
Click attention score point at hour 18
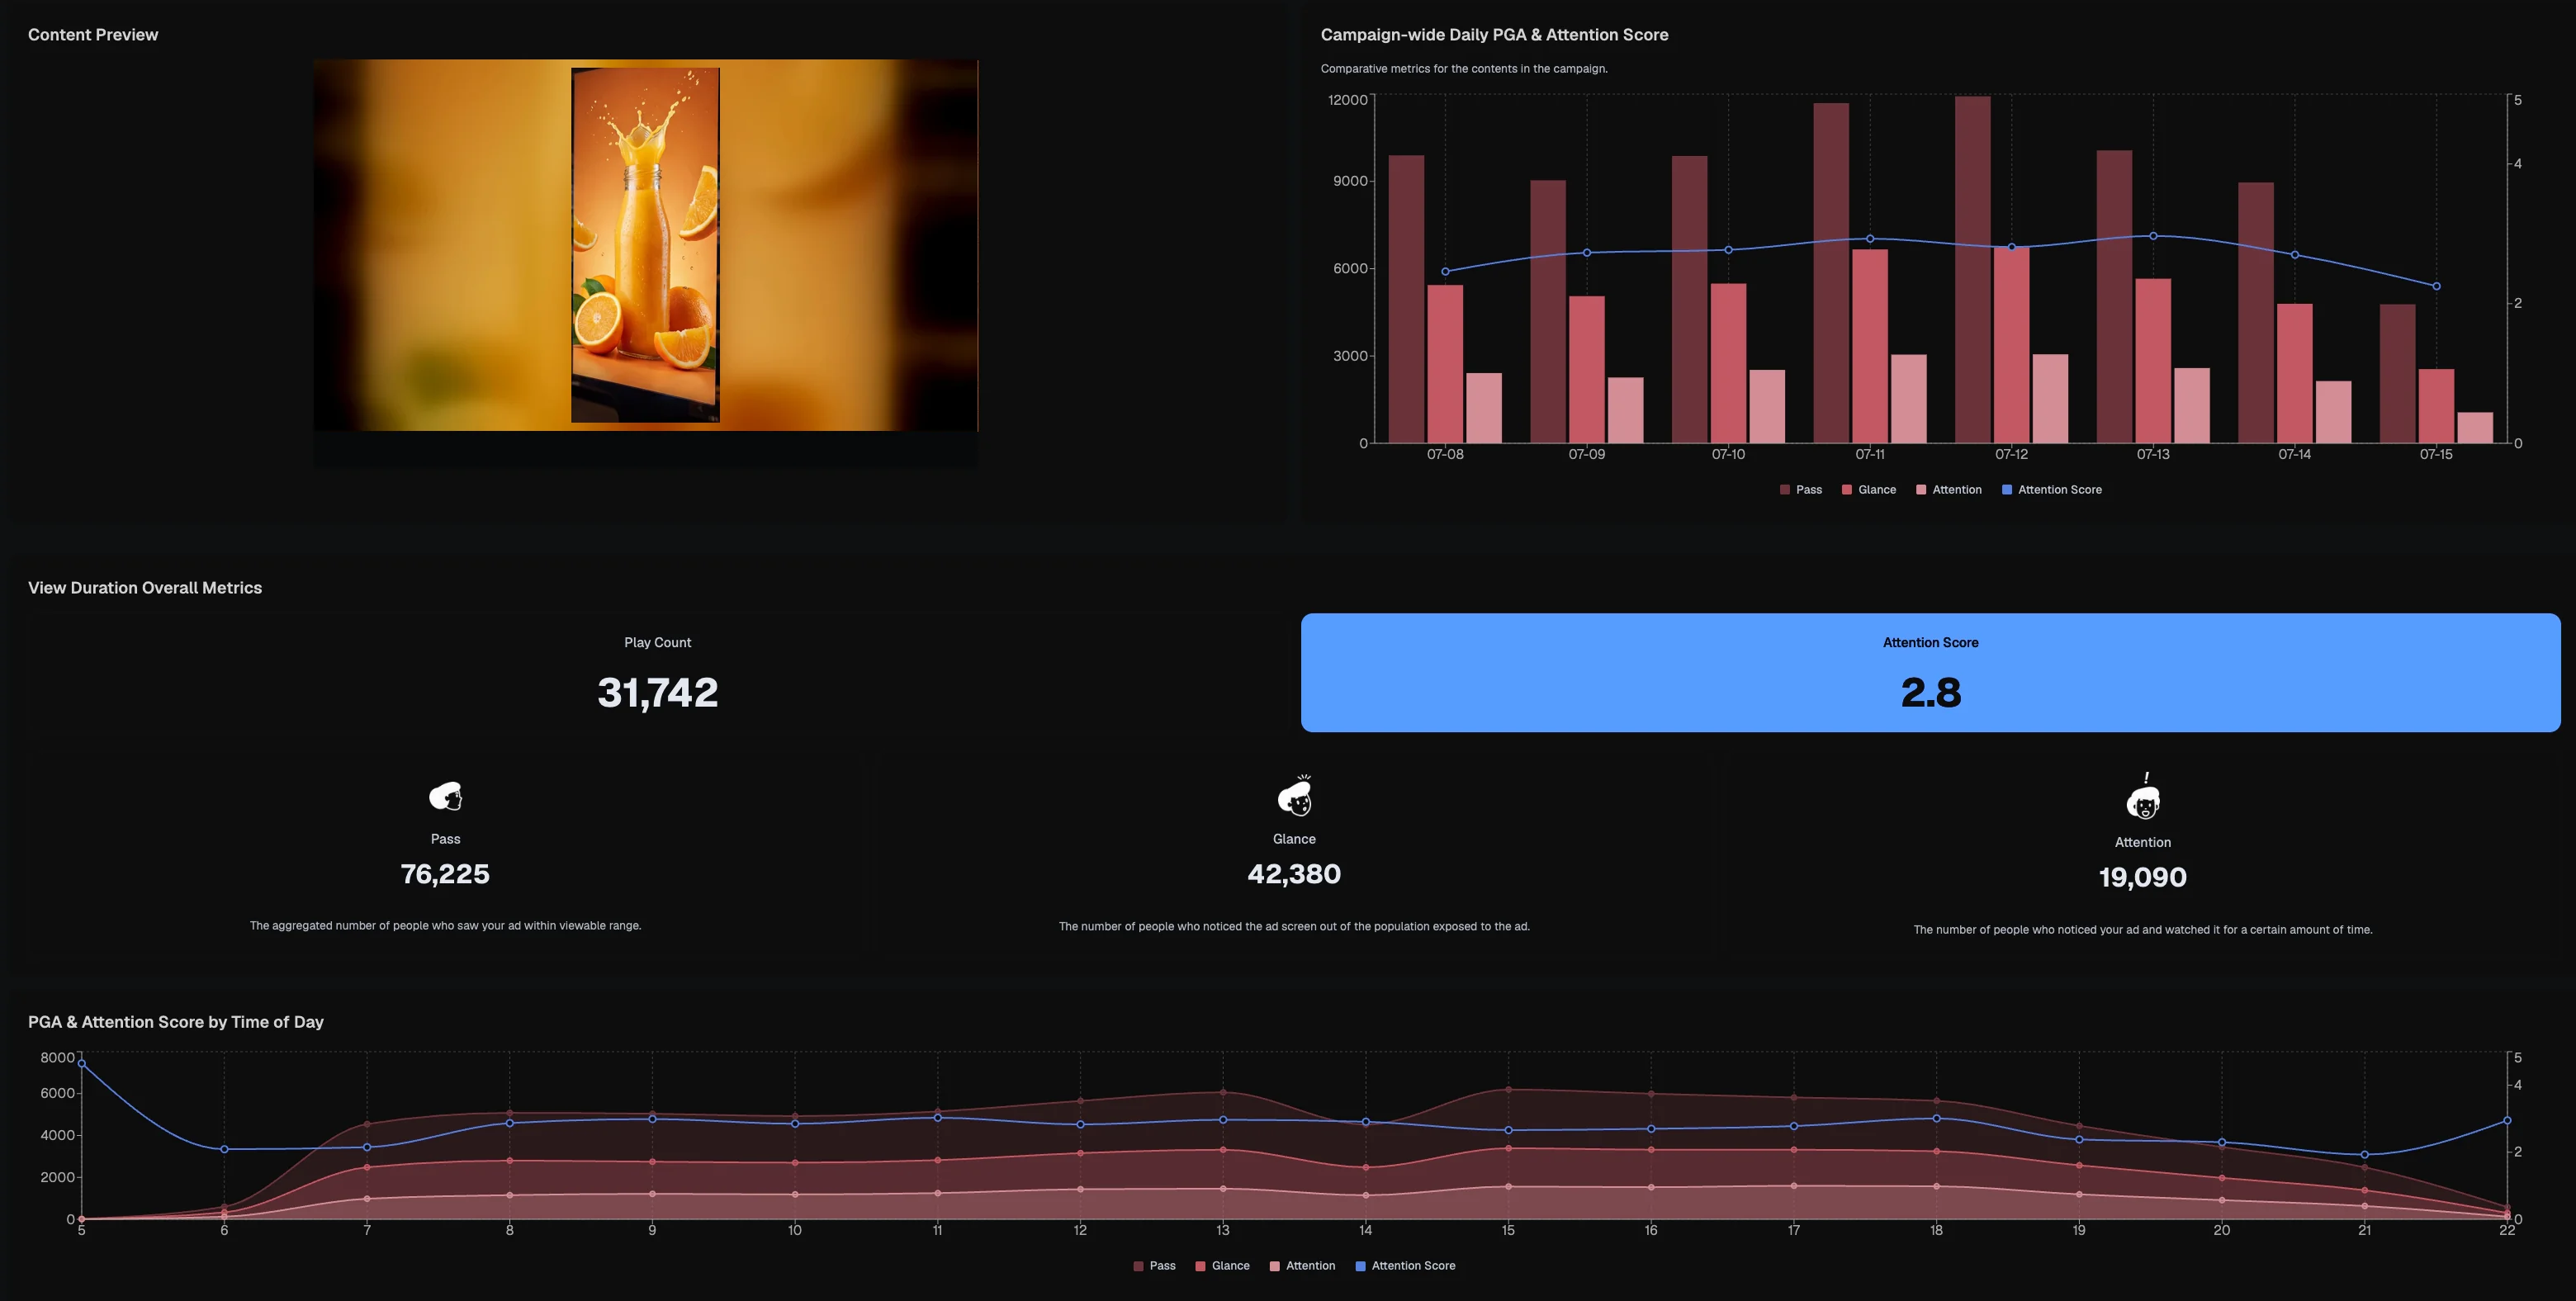point(1936,1118)
